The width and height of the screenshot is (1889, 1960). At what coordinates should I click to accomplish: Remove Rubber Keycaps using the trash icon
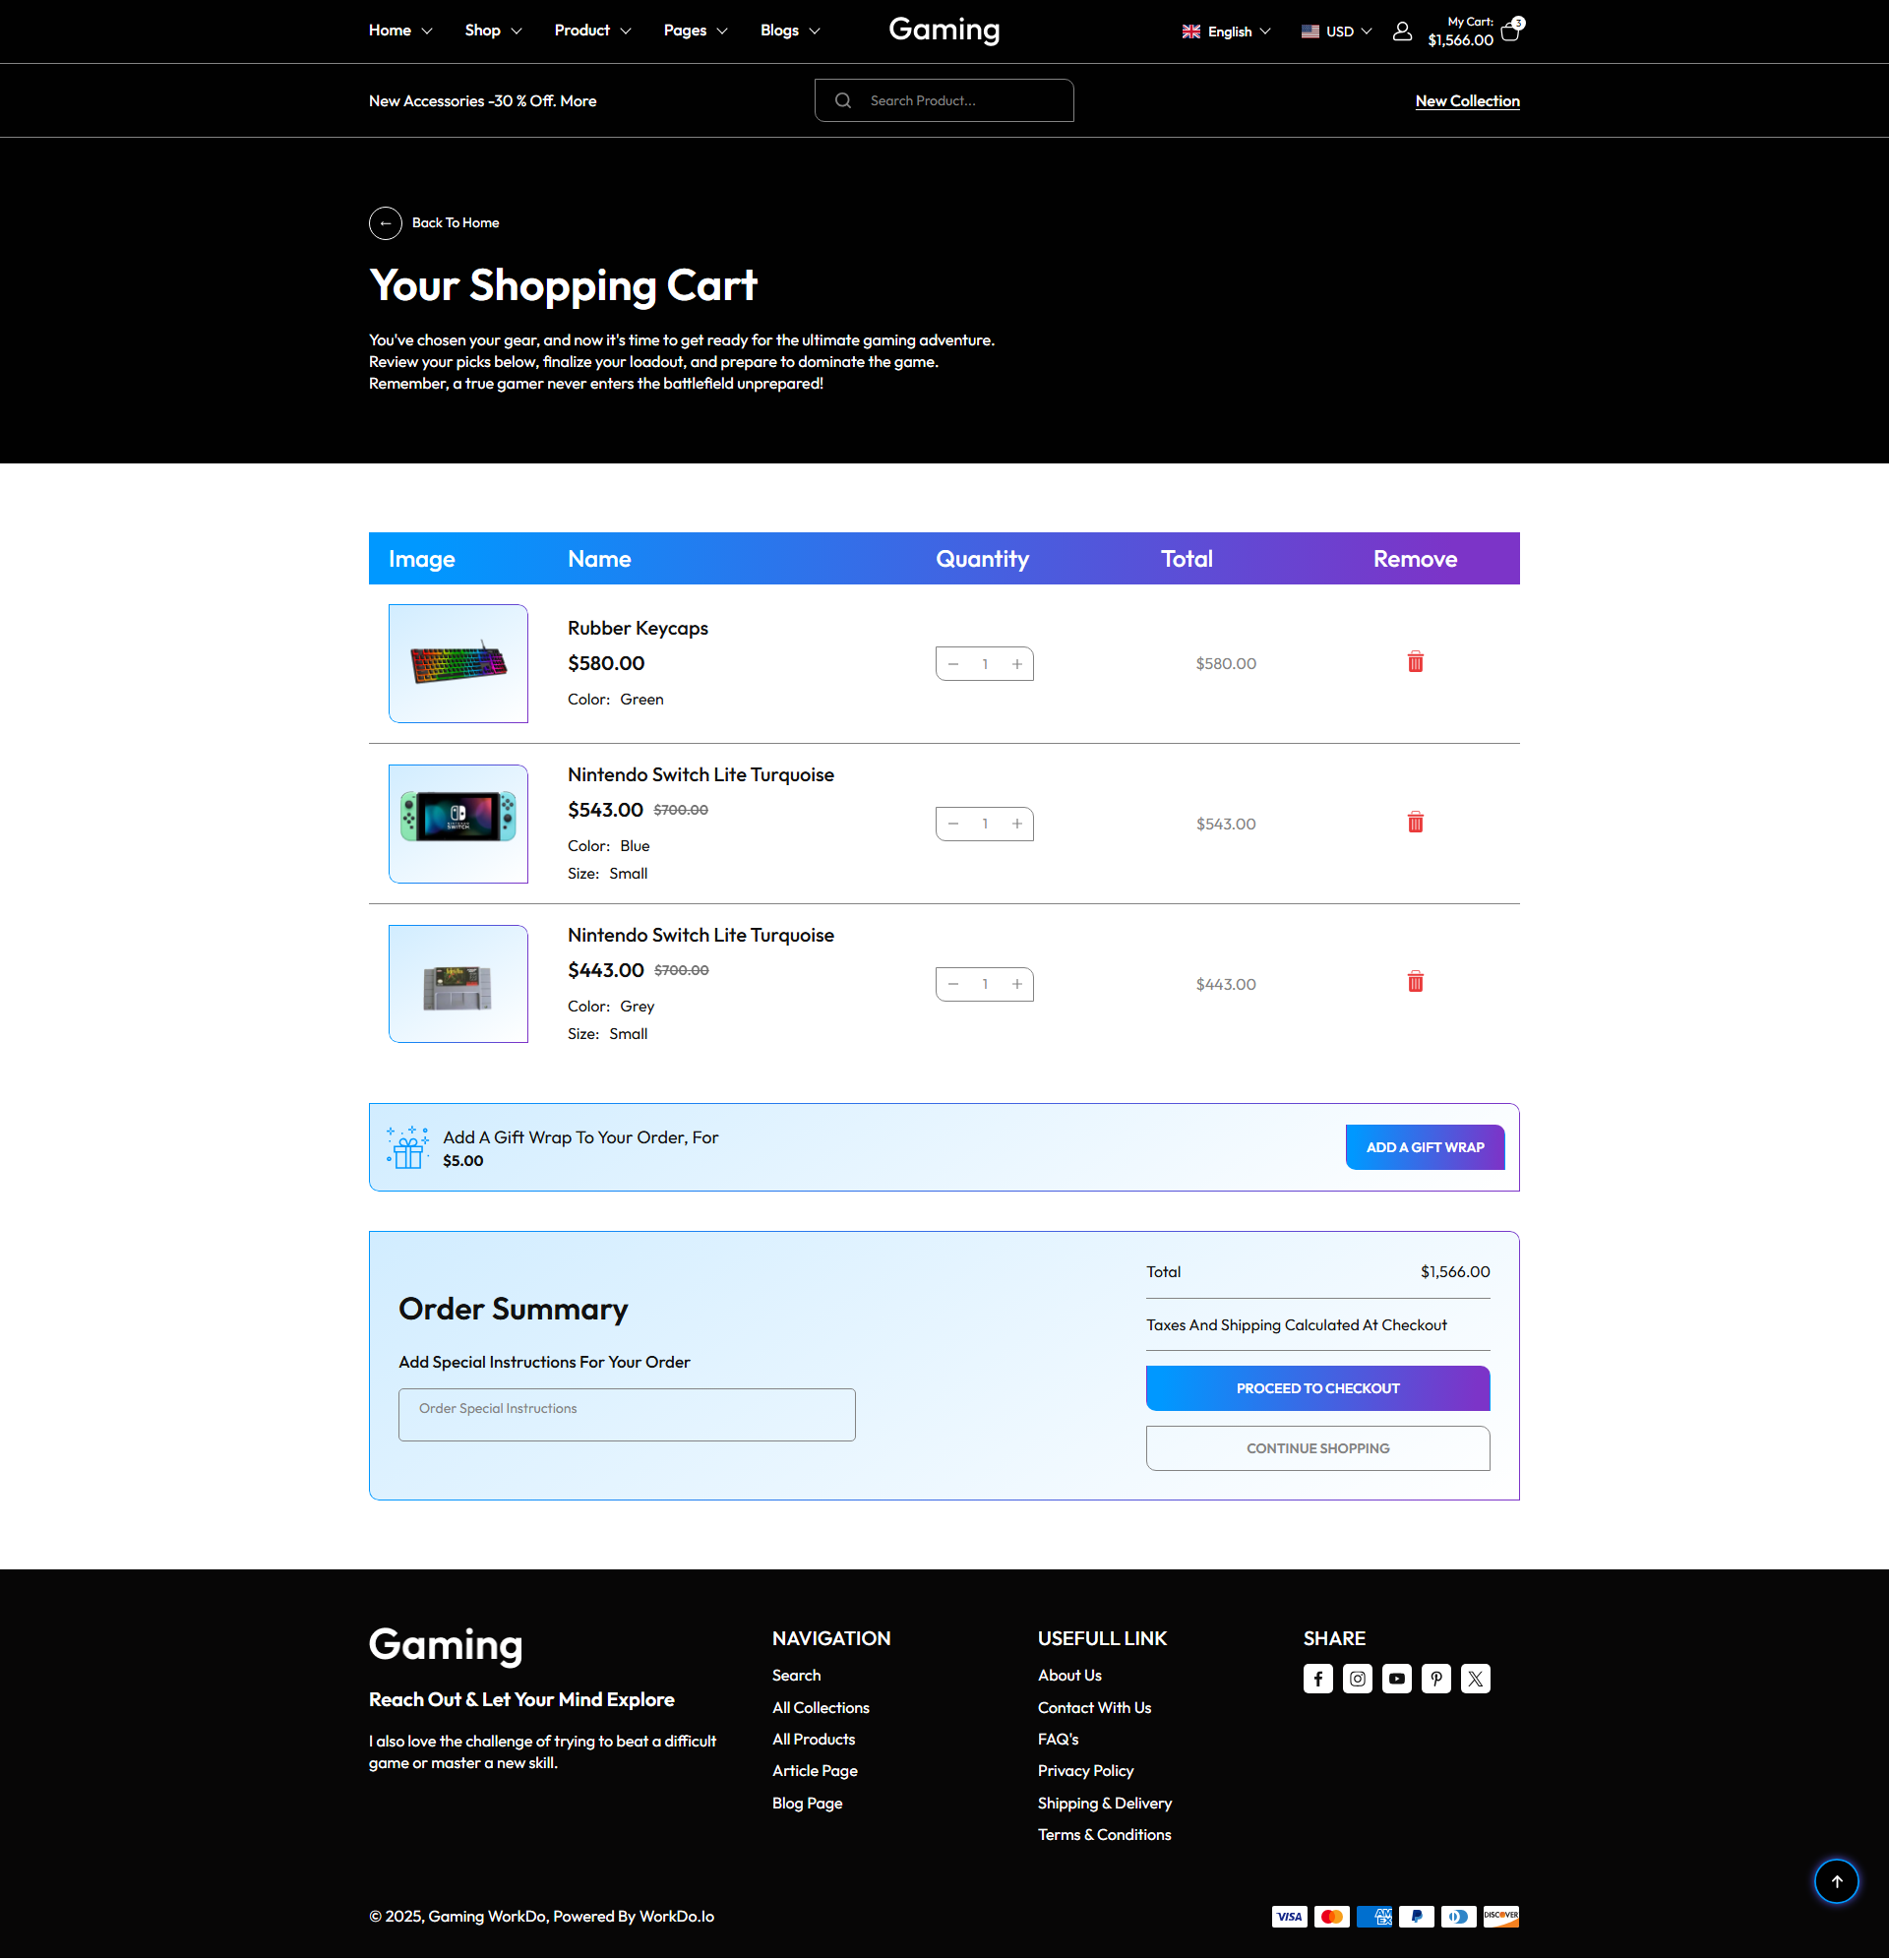tap(1415, 662)
